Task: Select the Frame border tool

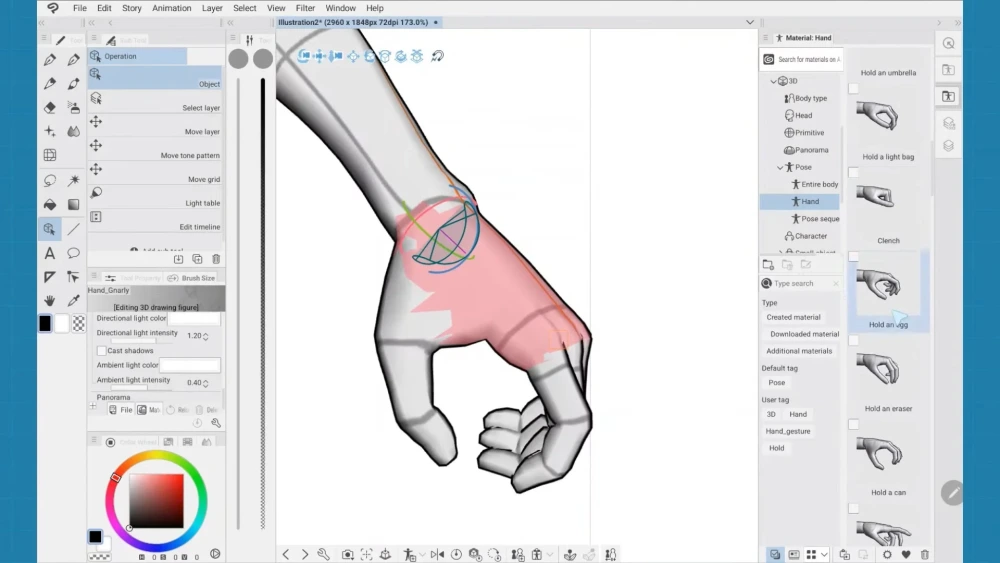Action: [x=50, y=277]
